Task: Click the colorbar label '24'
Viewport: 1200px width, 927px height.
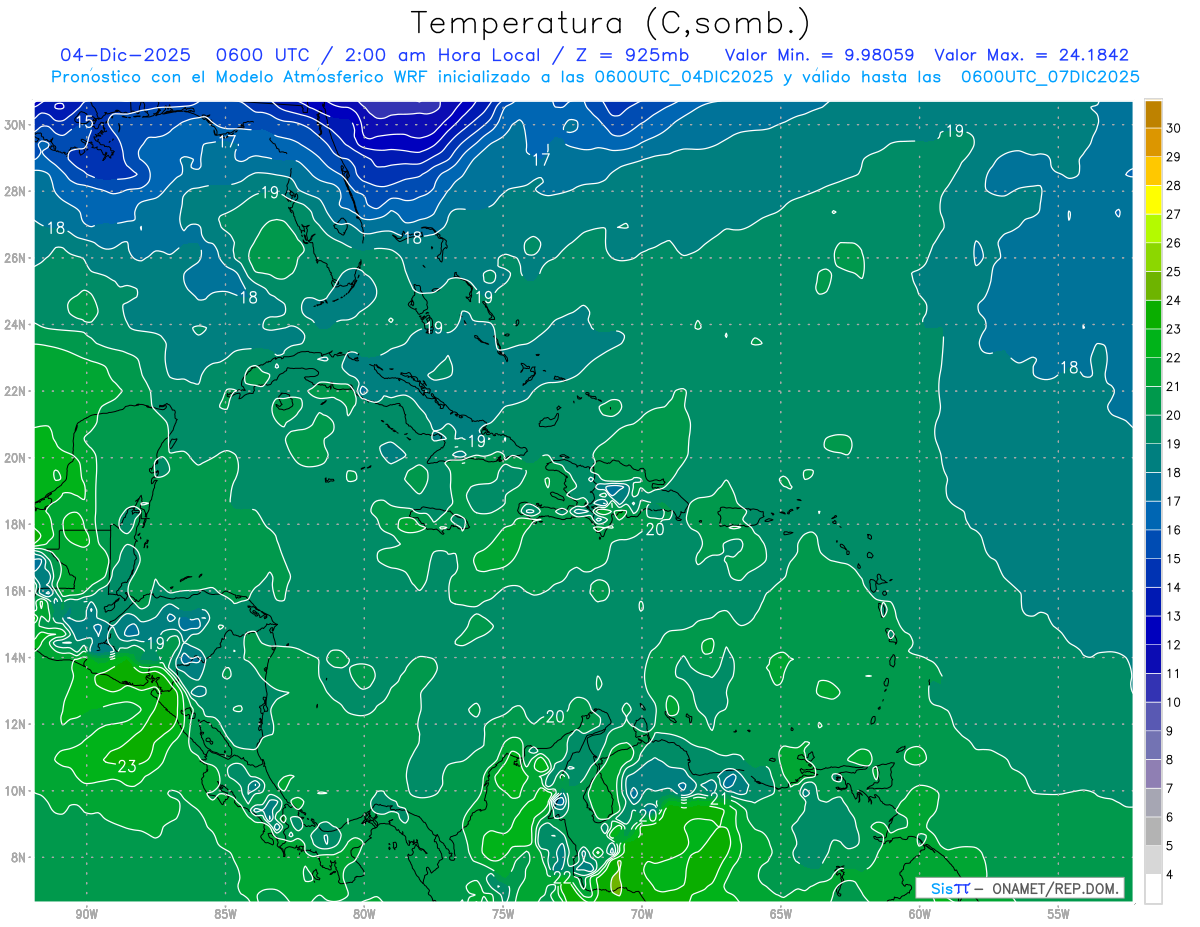Action: (x=1174, y=300)
